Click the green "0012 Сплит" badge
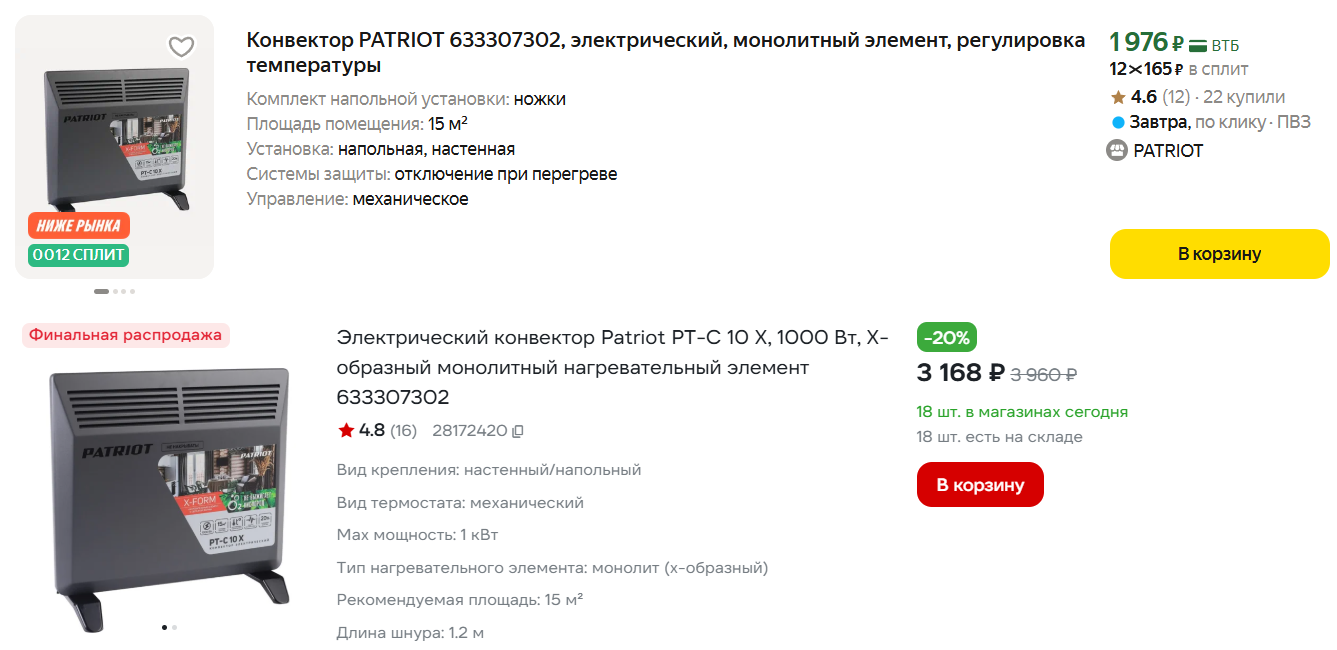1337x650 pixels. (78, 255)
